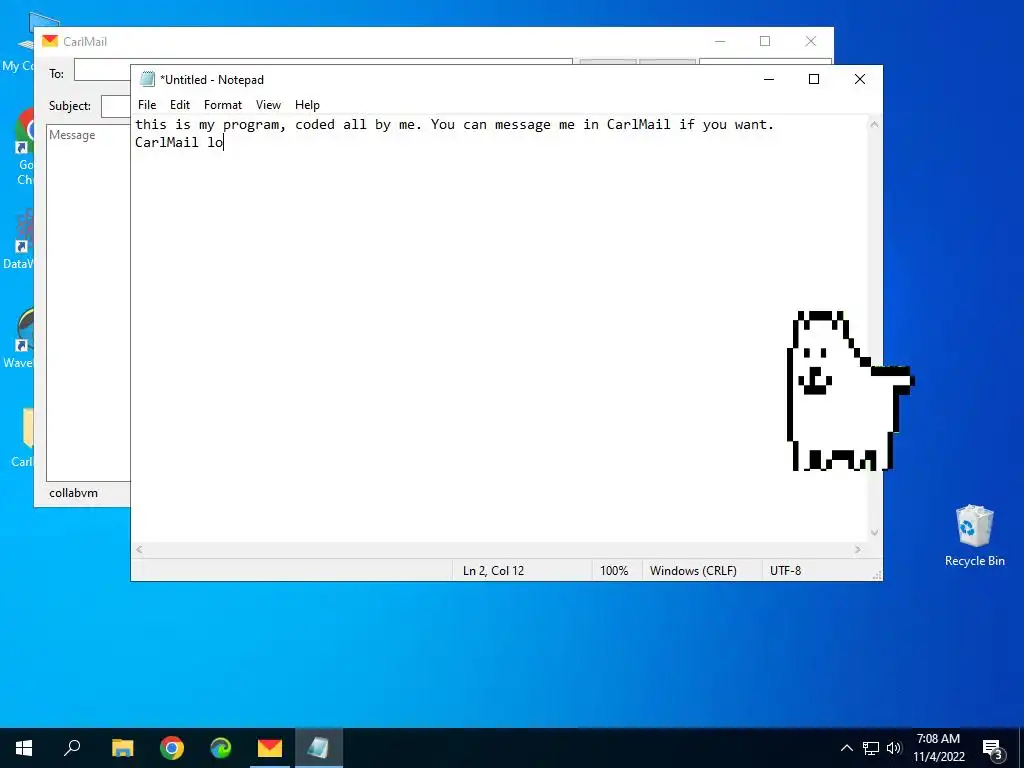Click Notepad vertical scrollbar up arrow
1024x768 pixels.
[x=874, y=124]
